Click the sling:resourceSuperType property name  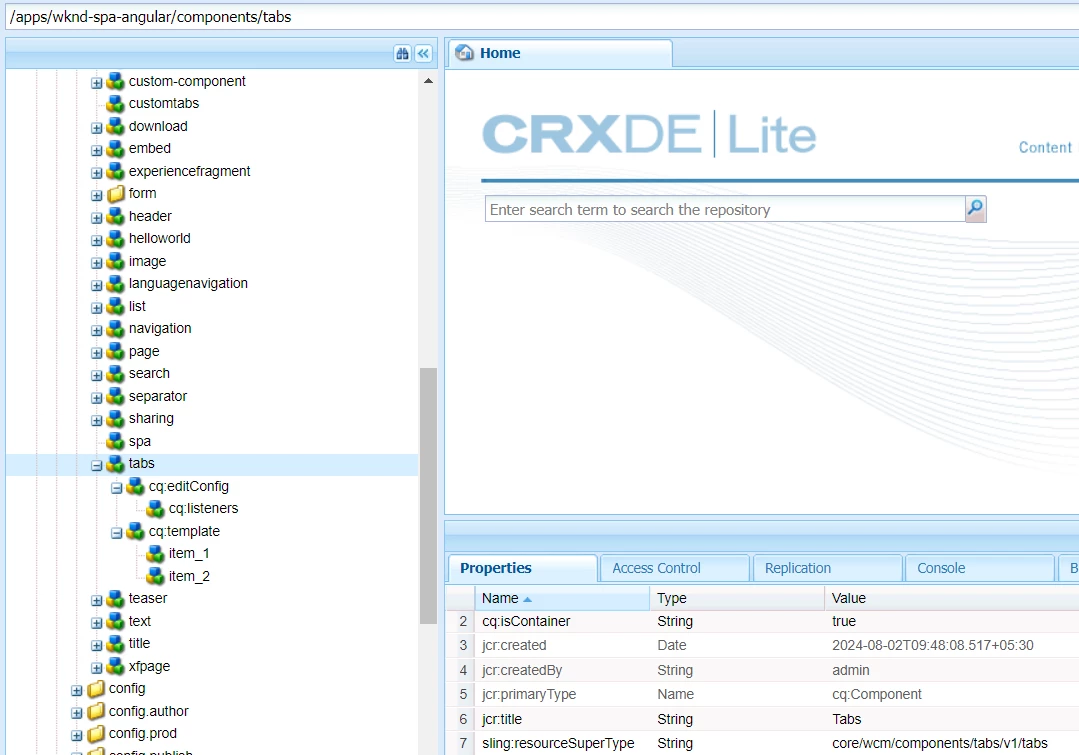(558, 743)
